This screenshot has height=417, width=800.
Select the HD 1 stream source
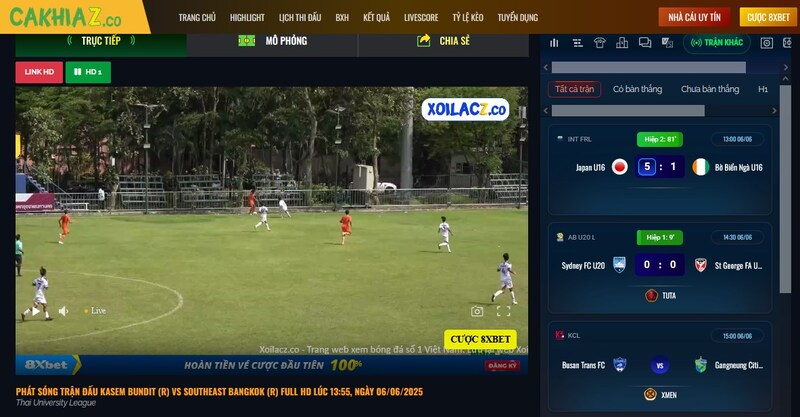tap(88, 72)
